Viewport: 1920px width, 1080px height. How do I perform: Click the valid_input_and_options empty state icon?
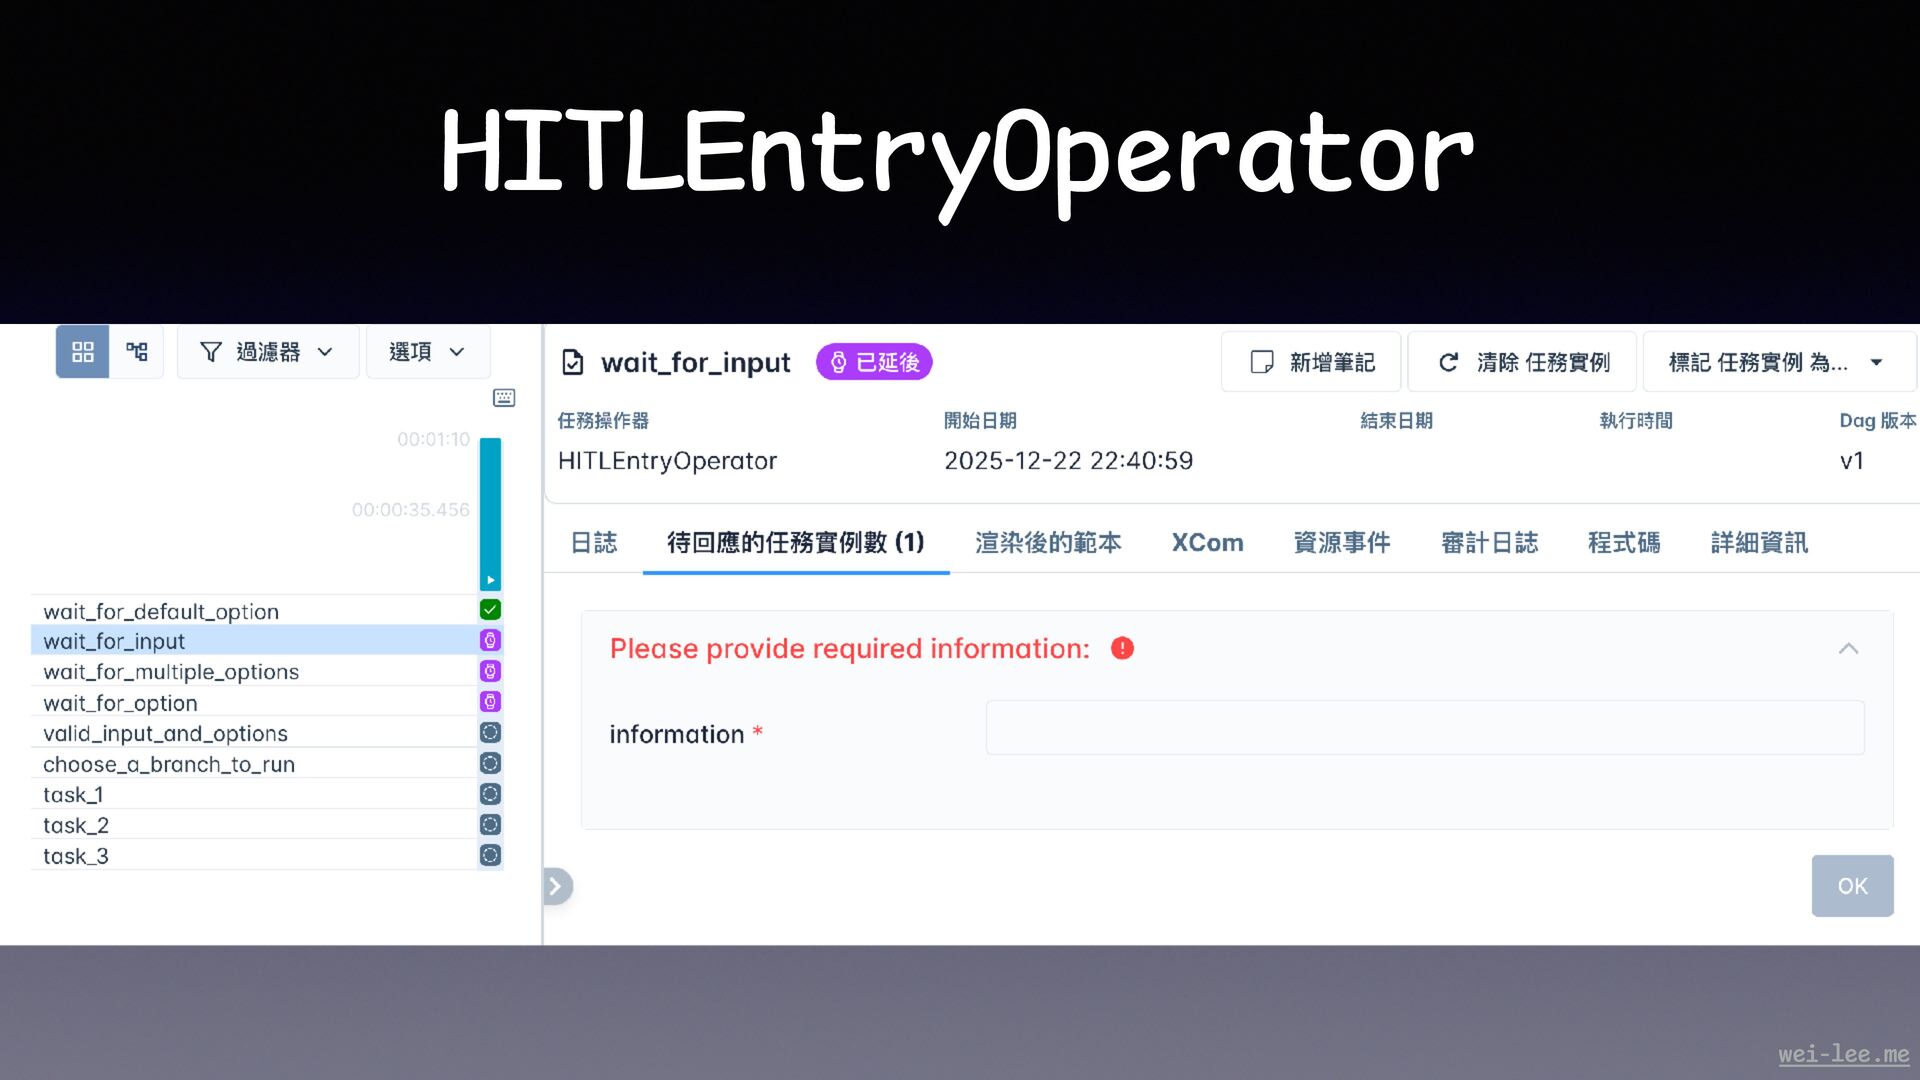490,733
